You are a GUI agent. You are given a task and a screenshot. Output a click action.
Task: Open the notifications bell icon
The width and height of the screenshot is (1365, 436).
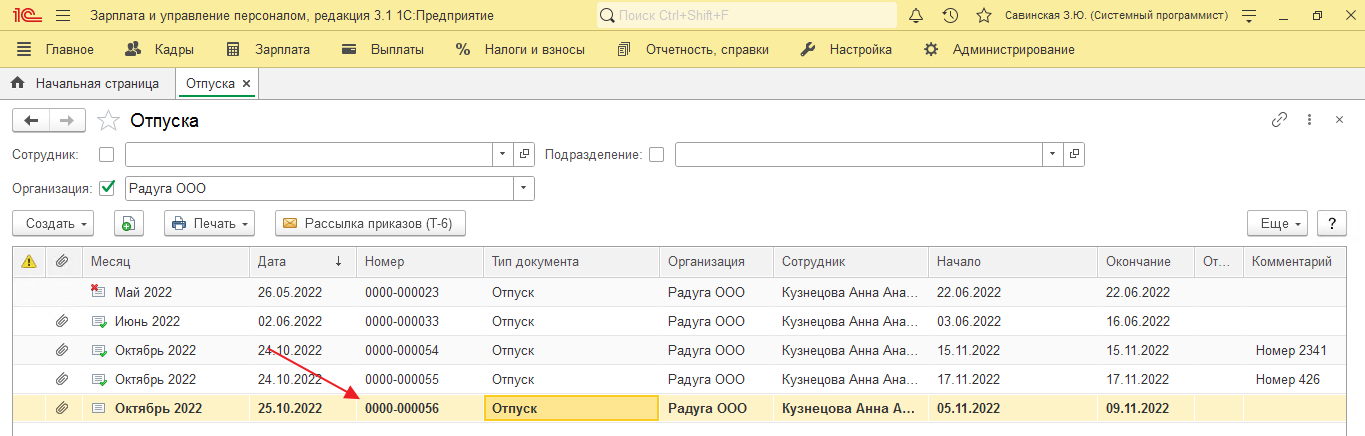point(916,16)
